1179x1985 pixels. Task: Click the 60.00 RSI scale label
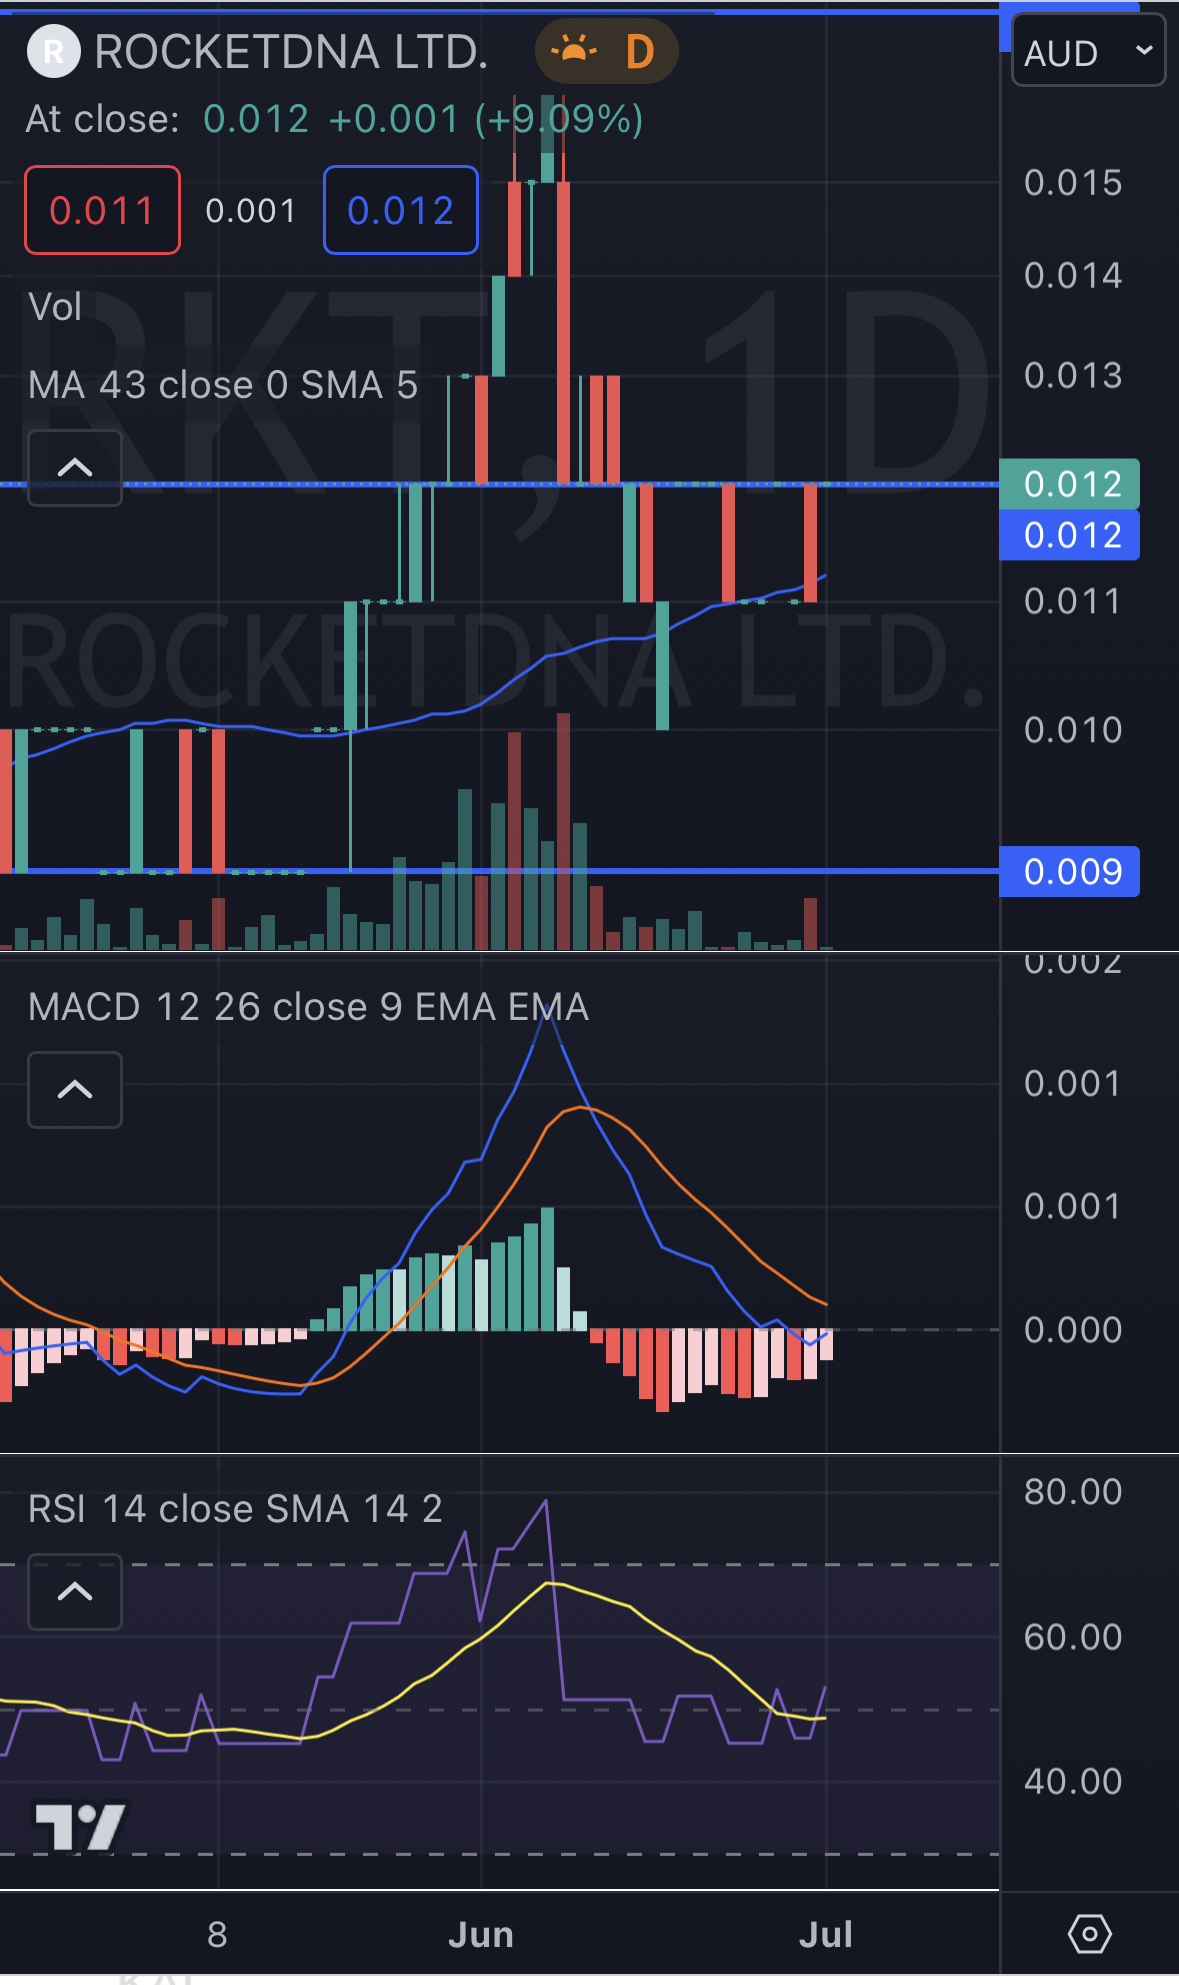(x=1073, y=1637)
